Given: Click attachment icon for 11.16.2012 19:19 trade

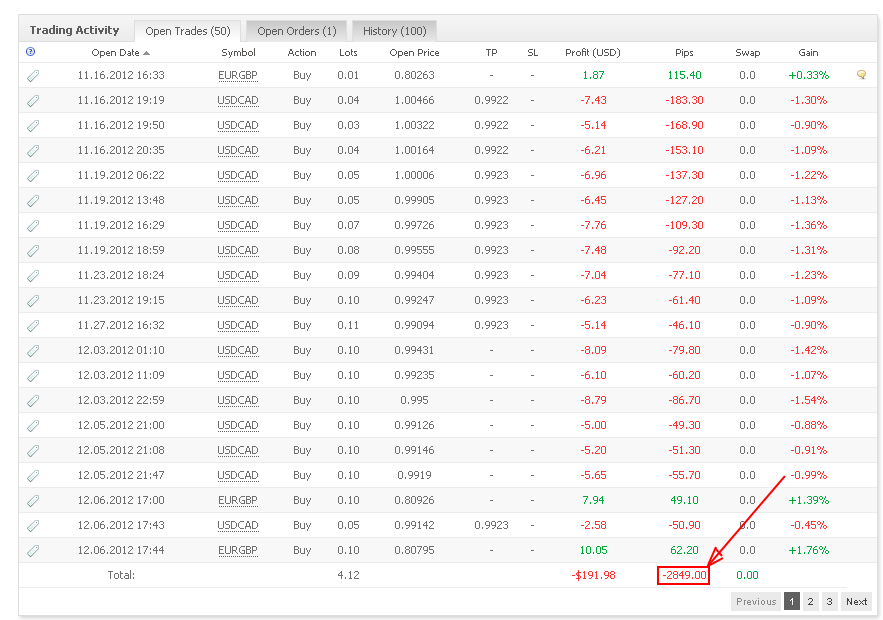Looking at the screenshot, I should pos(33,101).
